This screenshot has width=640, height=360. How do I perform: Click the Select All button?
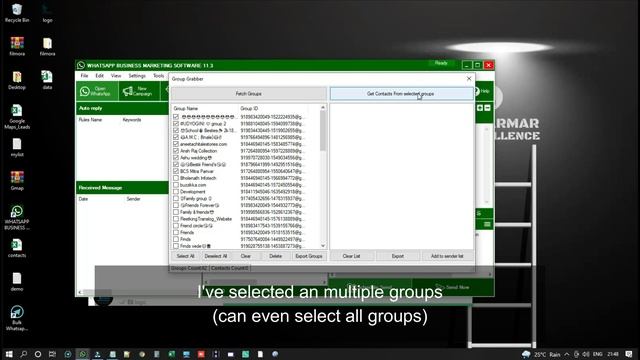tap(185, 256)
